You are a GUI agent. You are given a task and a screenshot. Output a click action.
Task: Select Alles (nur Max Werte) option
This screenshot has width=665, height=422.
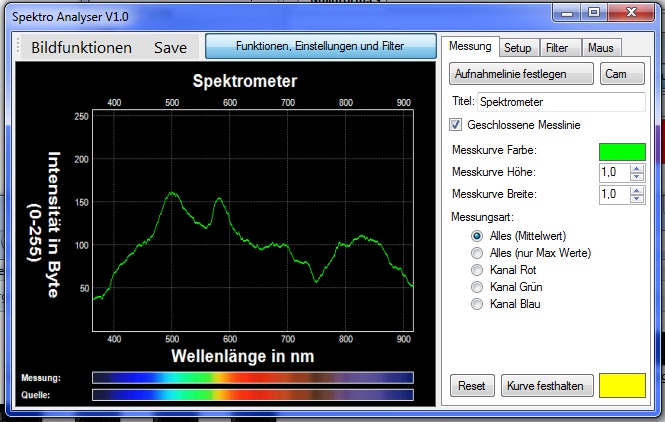[x=477, y=253]
